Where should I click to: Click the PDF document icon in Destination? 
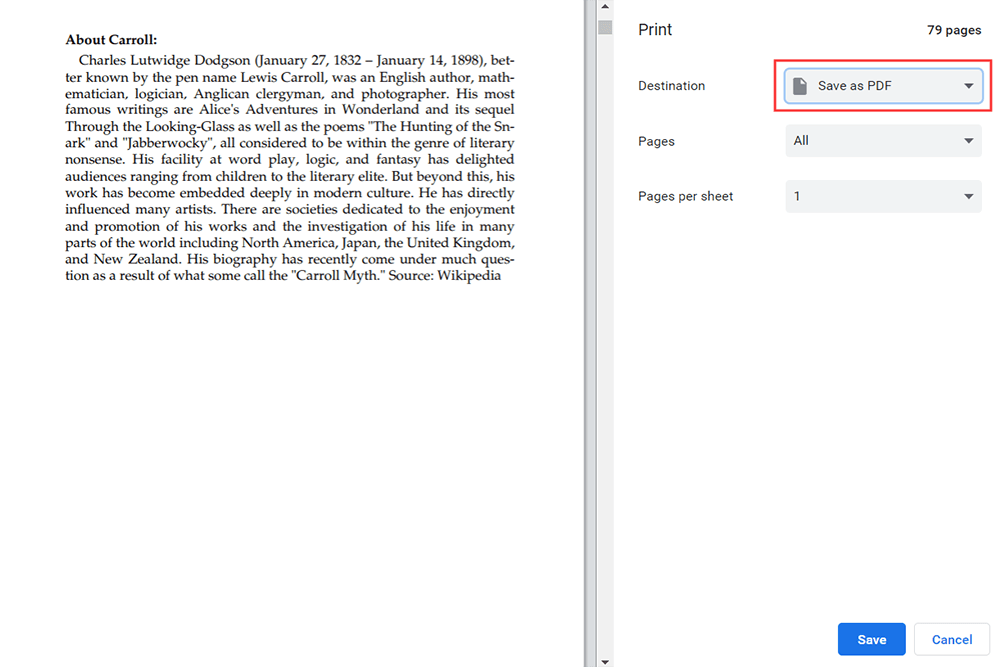800,86
